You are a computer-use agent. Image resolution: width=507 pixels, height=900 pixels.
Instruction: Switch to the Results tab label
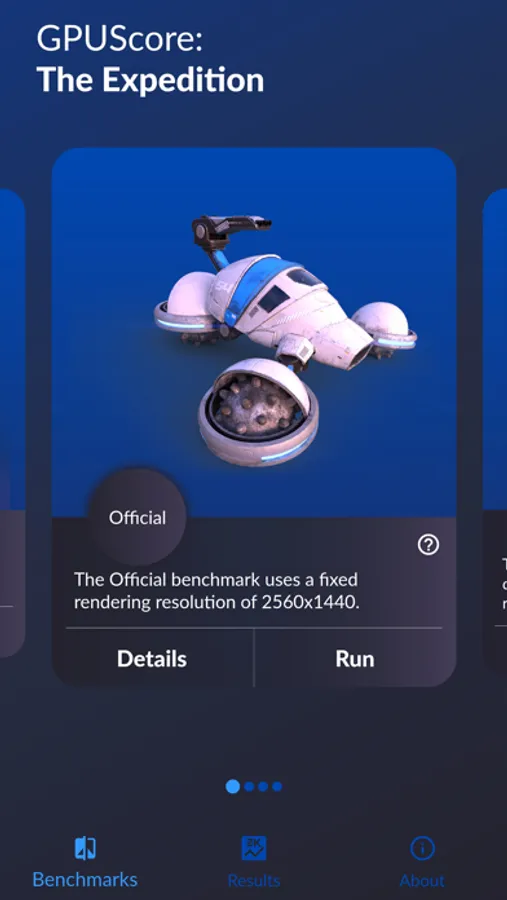254,880
